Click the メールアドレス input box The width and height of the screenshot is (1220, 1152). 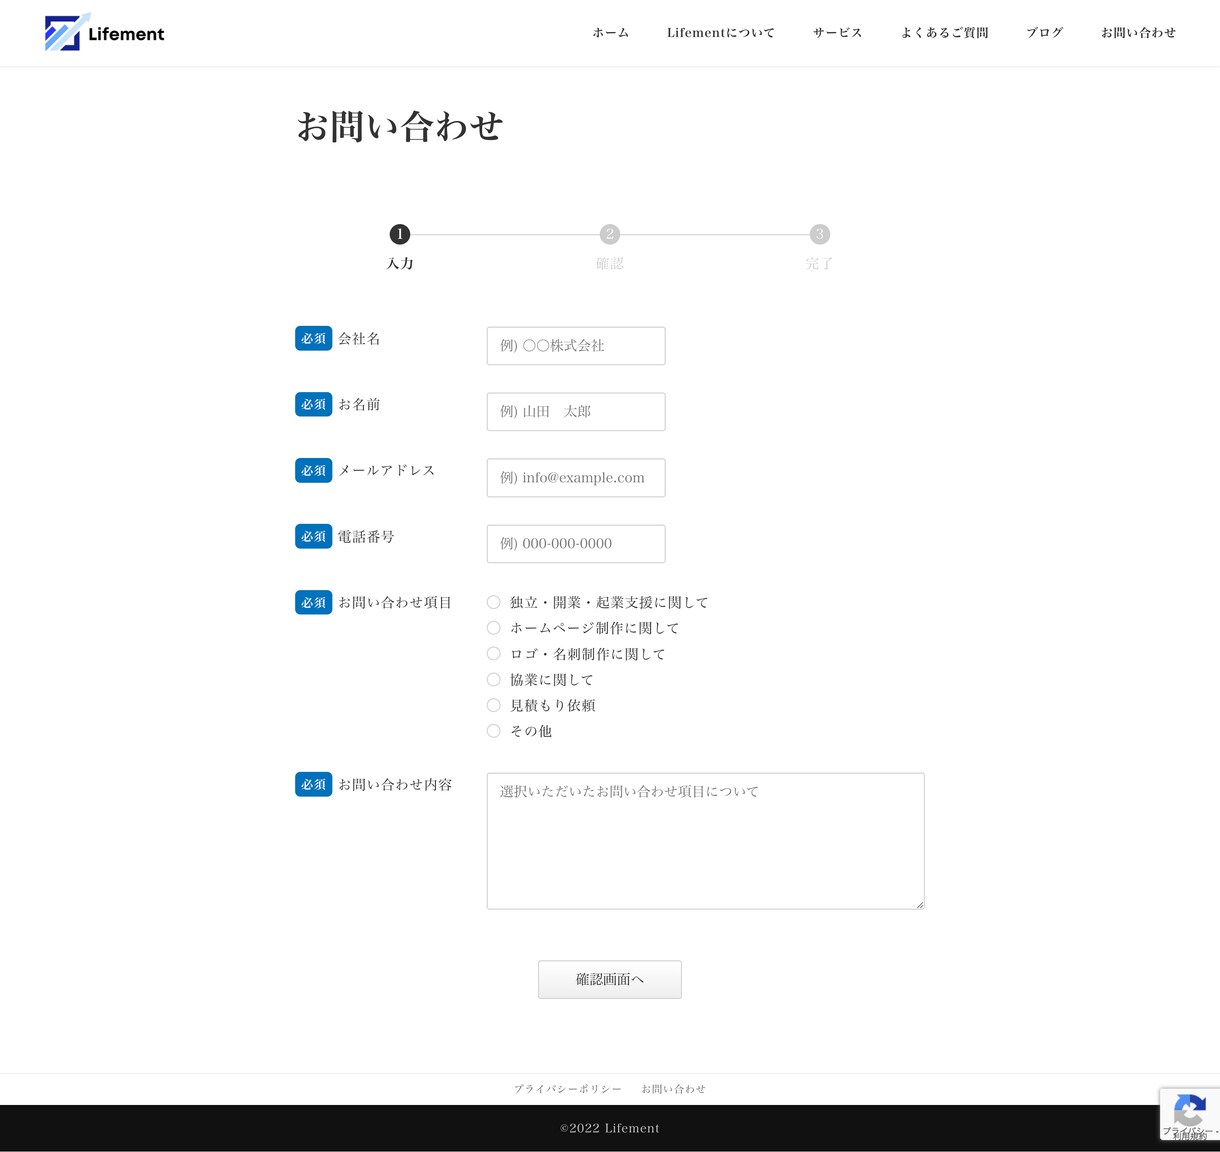pyautogui.click(x=576, y=478)
